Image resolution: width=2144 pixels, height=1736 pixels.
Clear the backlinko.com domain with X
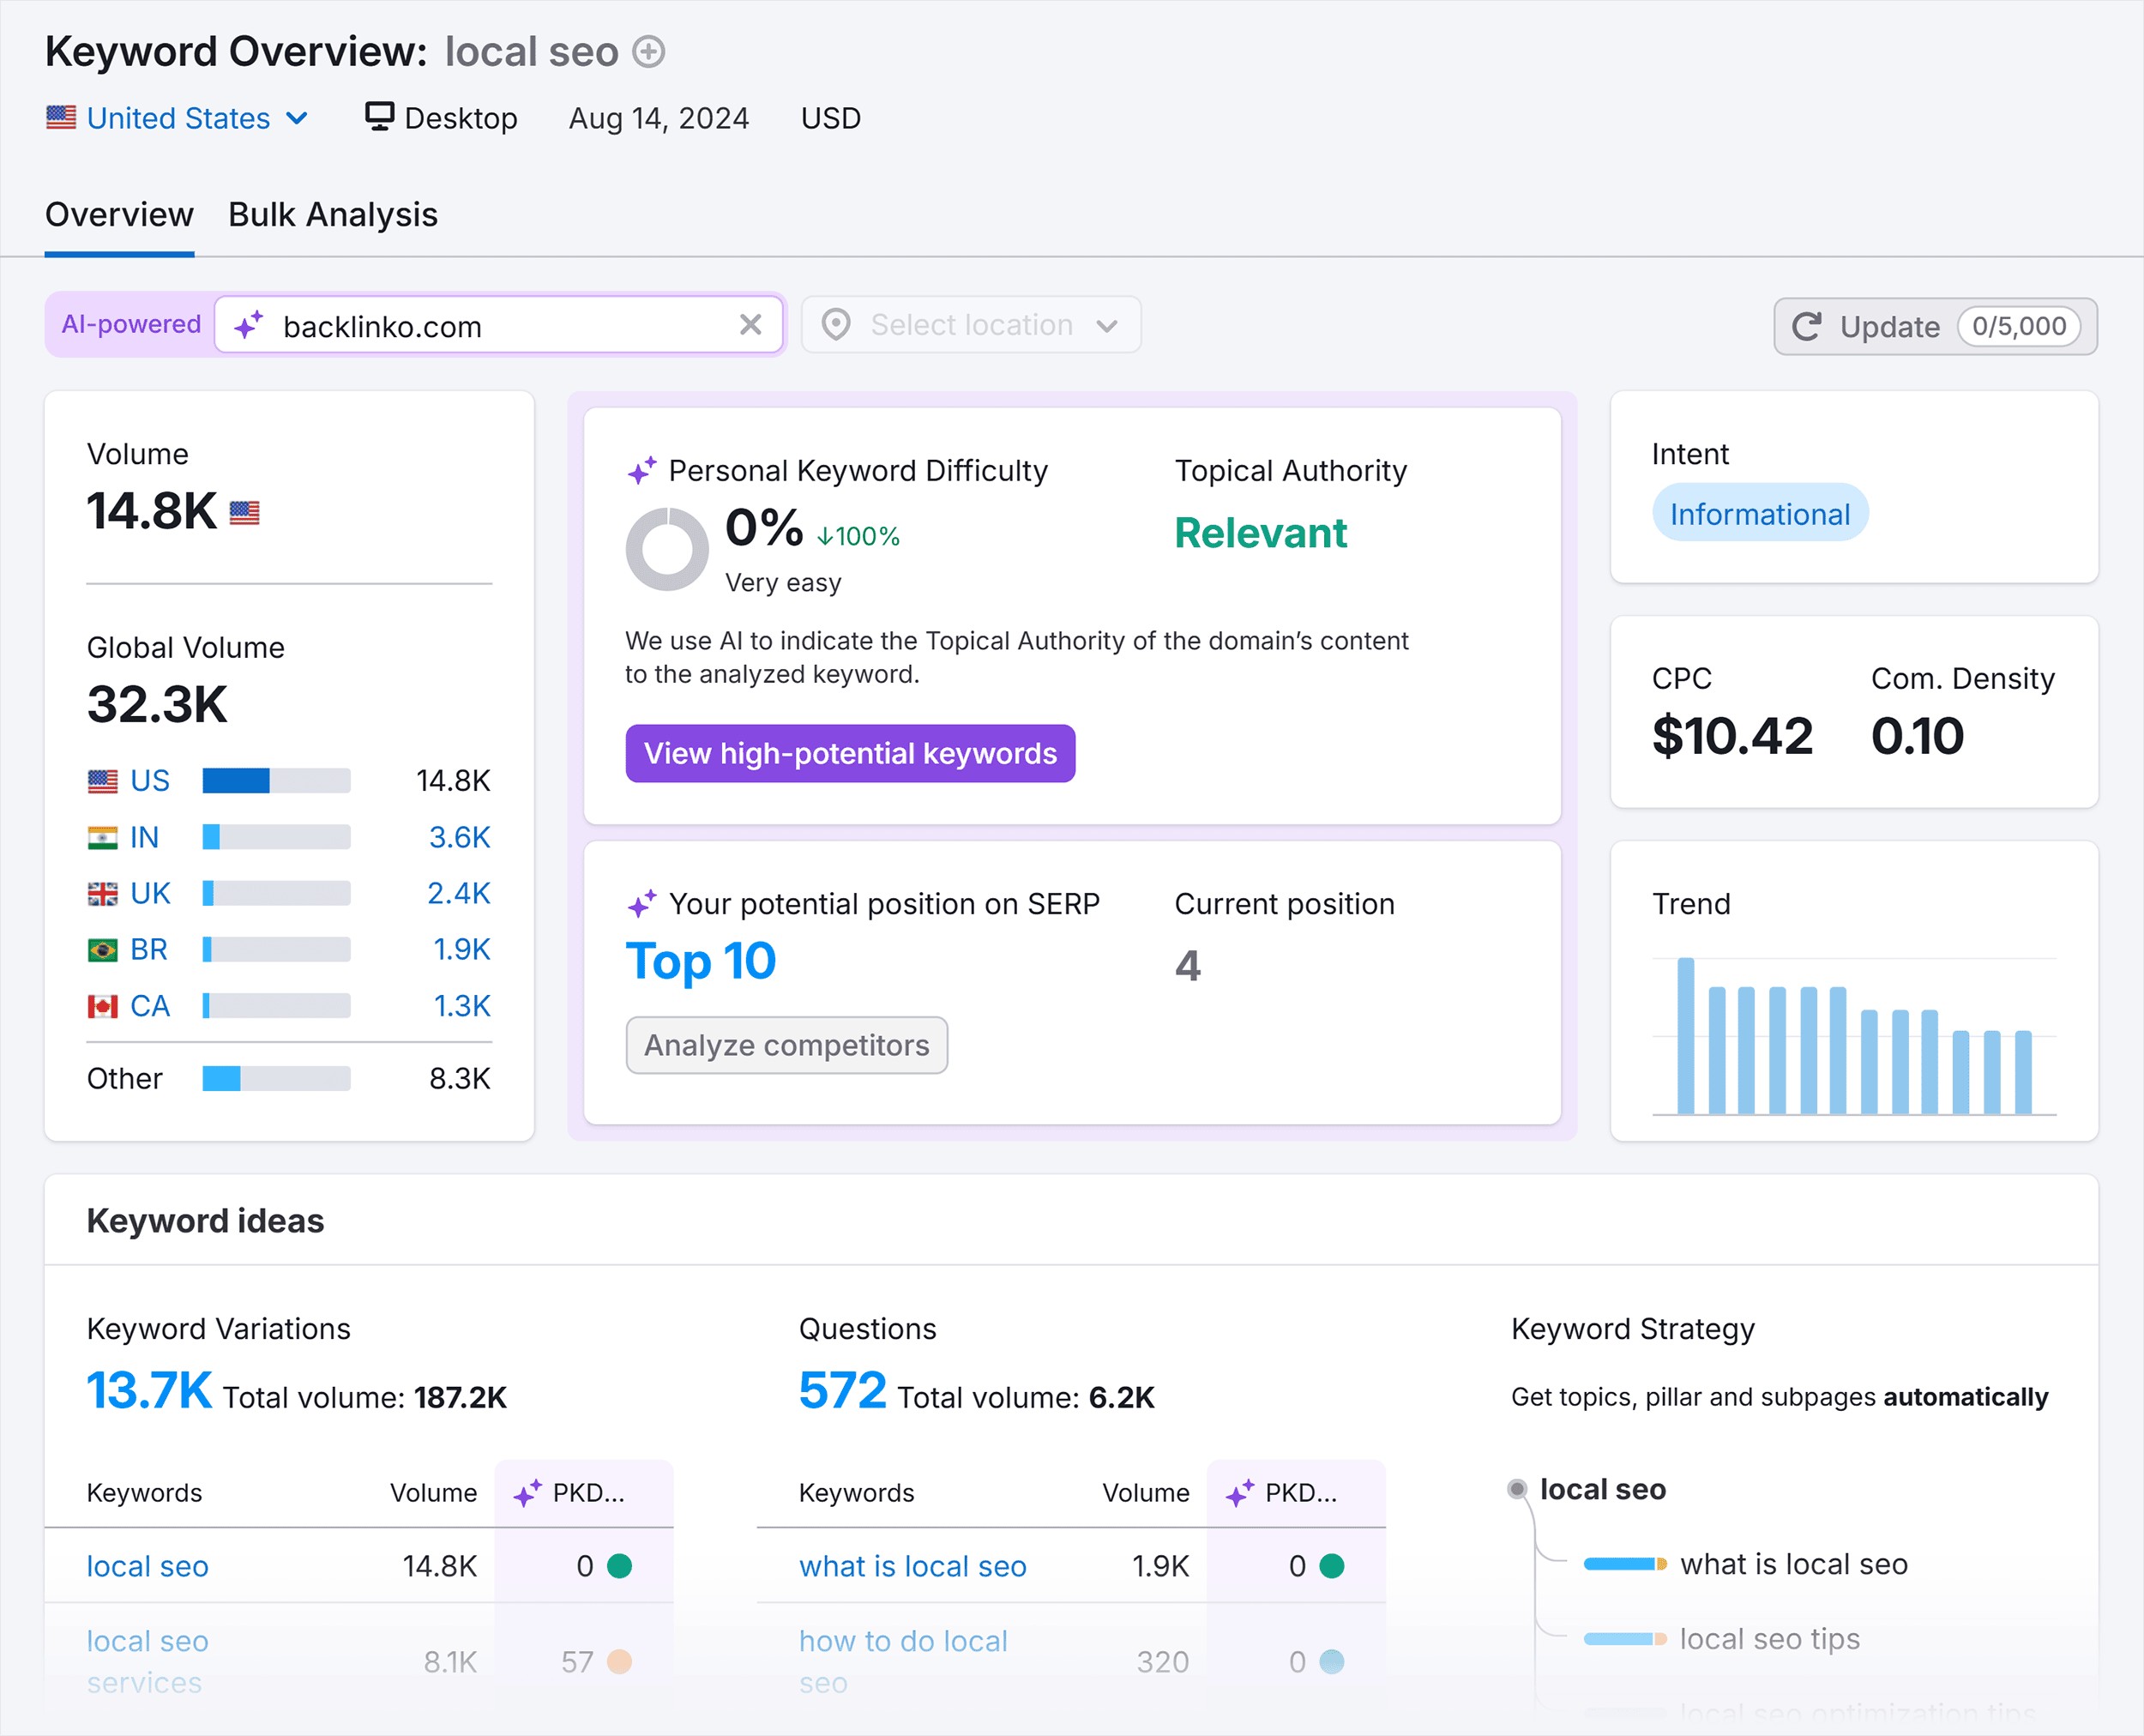coord(750,324)
